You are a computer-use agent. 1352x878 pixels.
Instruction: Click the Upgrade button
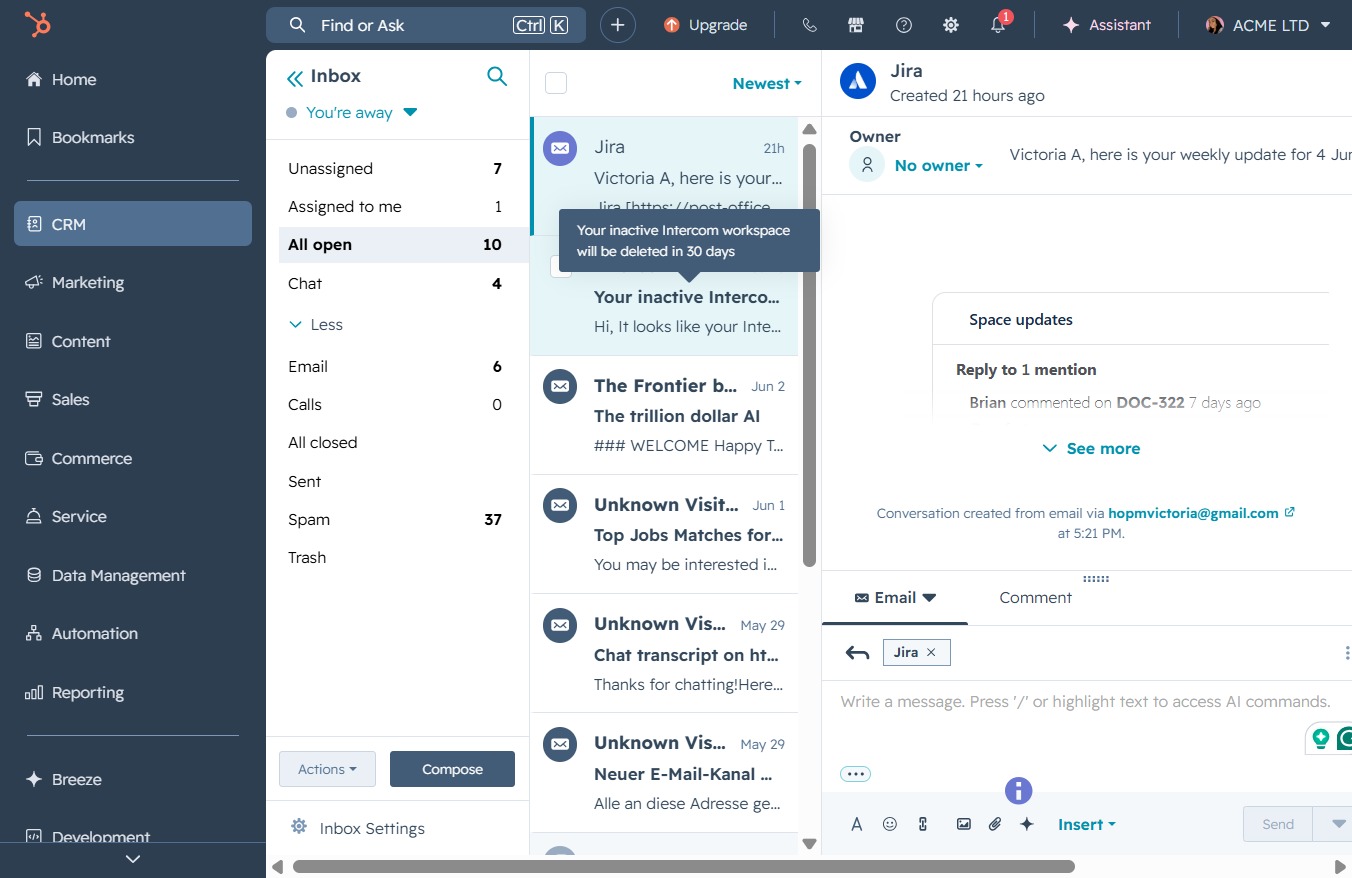(x=706, y=25)
